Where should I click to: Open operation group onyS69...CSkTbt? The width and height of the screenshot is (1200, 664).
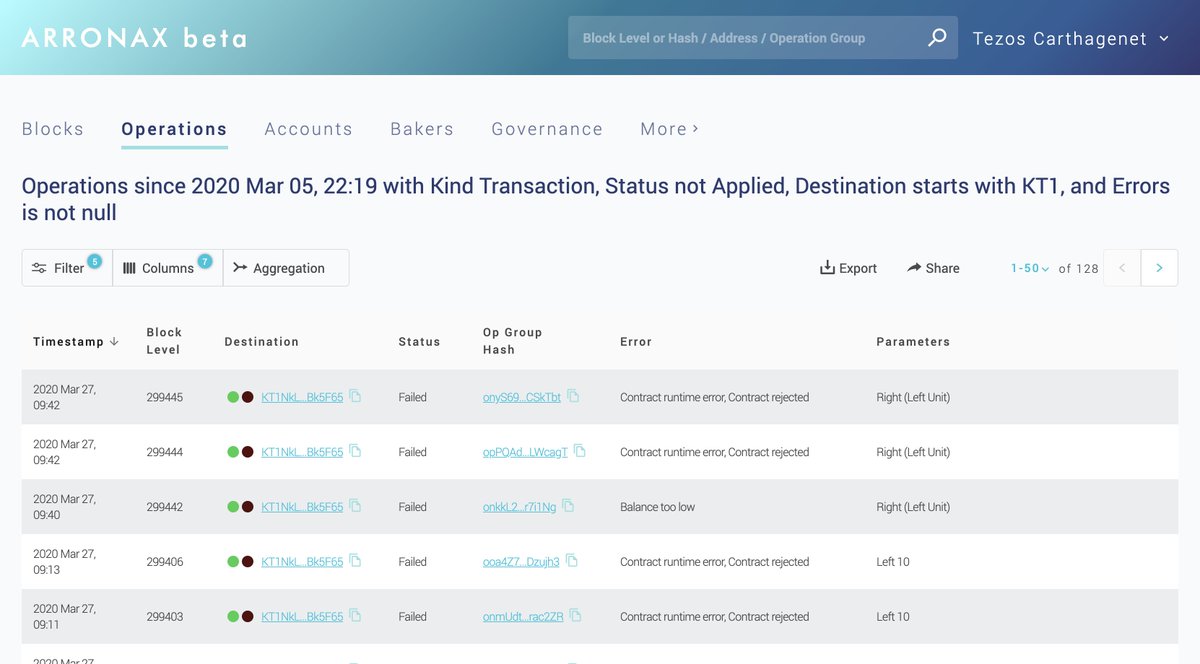(x=522, y=397)
